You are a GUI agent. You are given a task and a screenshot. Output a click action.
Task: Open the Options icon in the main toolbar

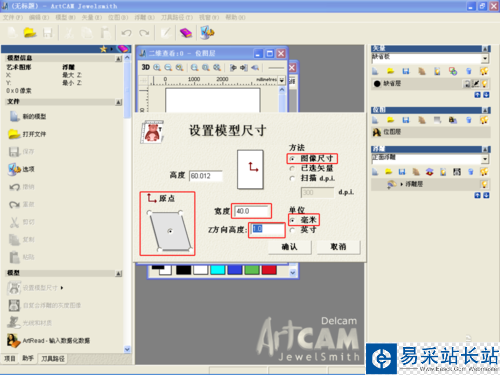[x=207, y=33]
